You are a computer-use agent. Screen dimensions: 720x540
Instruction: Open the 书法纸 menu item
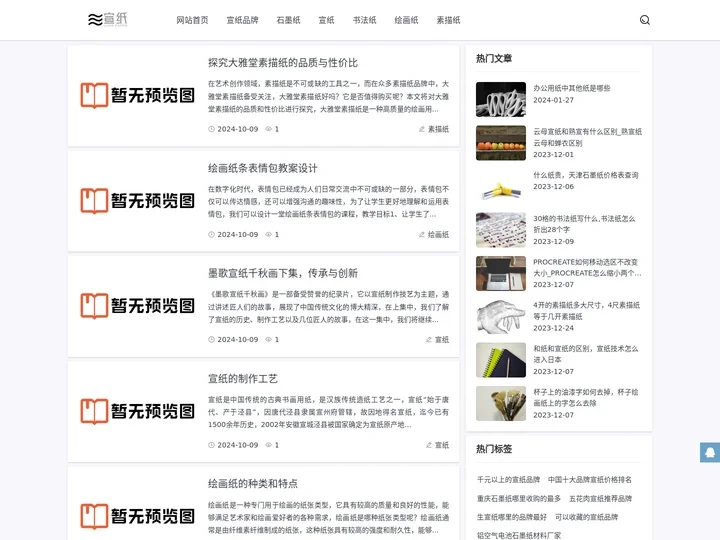pos(365,20)
